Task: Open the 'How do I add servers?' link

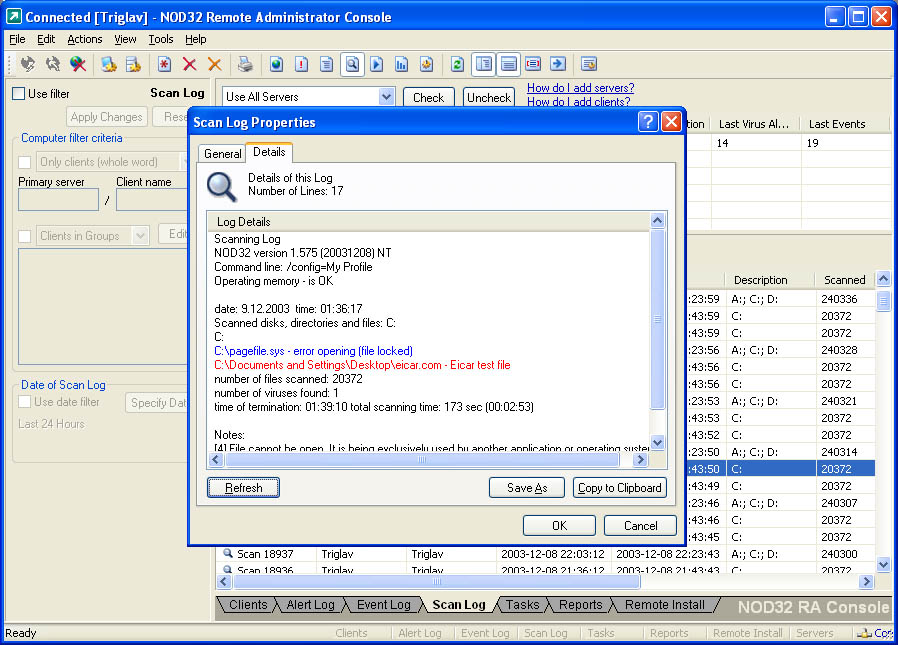Action: click(581, 88)
